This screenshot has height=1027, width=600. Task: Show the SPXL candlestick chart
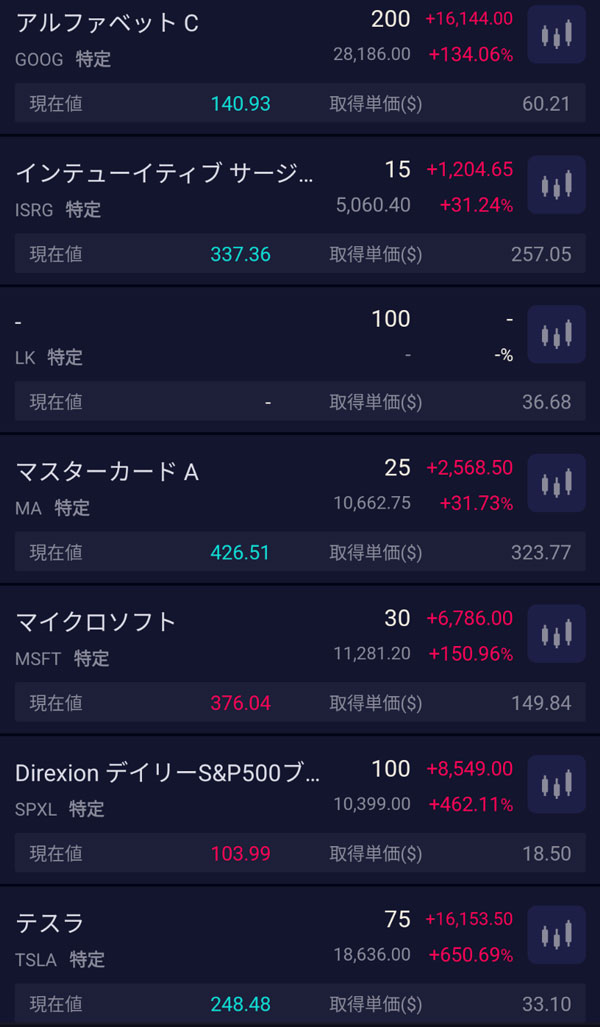[x=556, y=784]
